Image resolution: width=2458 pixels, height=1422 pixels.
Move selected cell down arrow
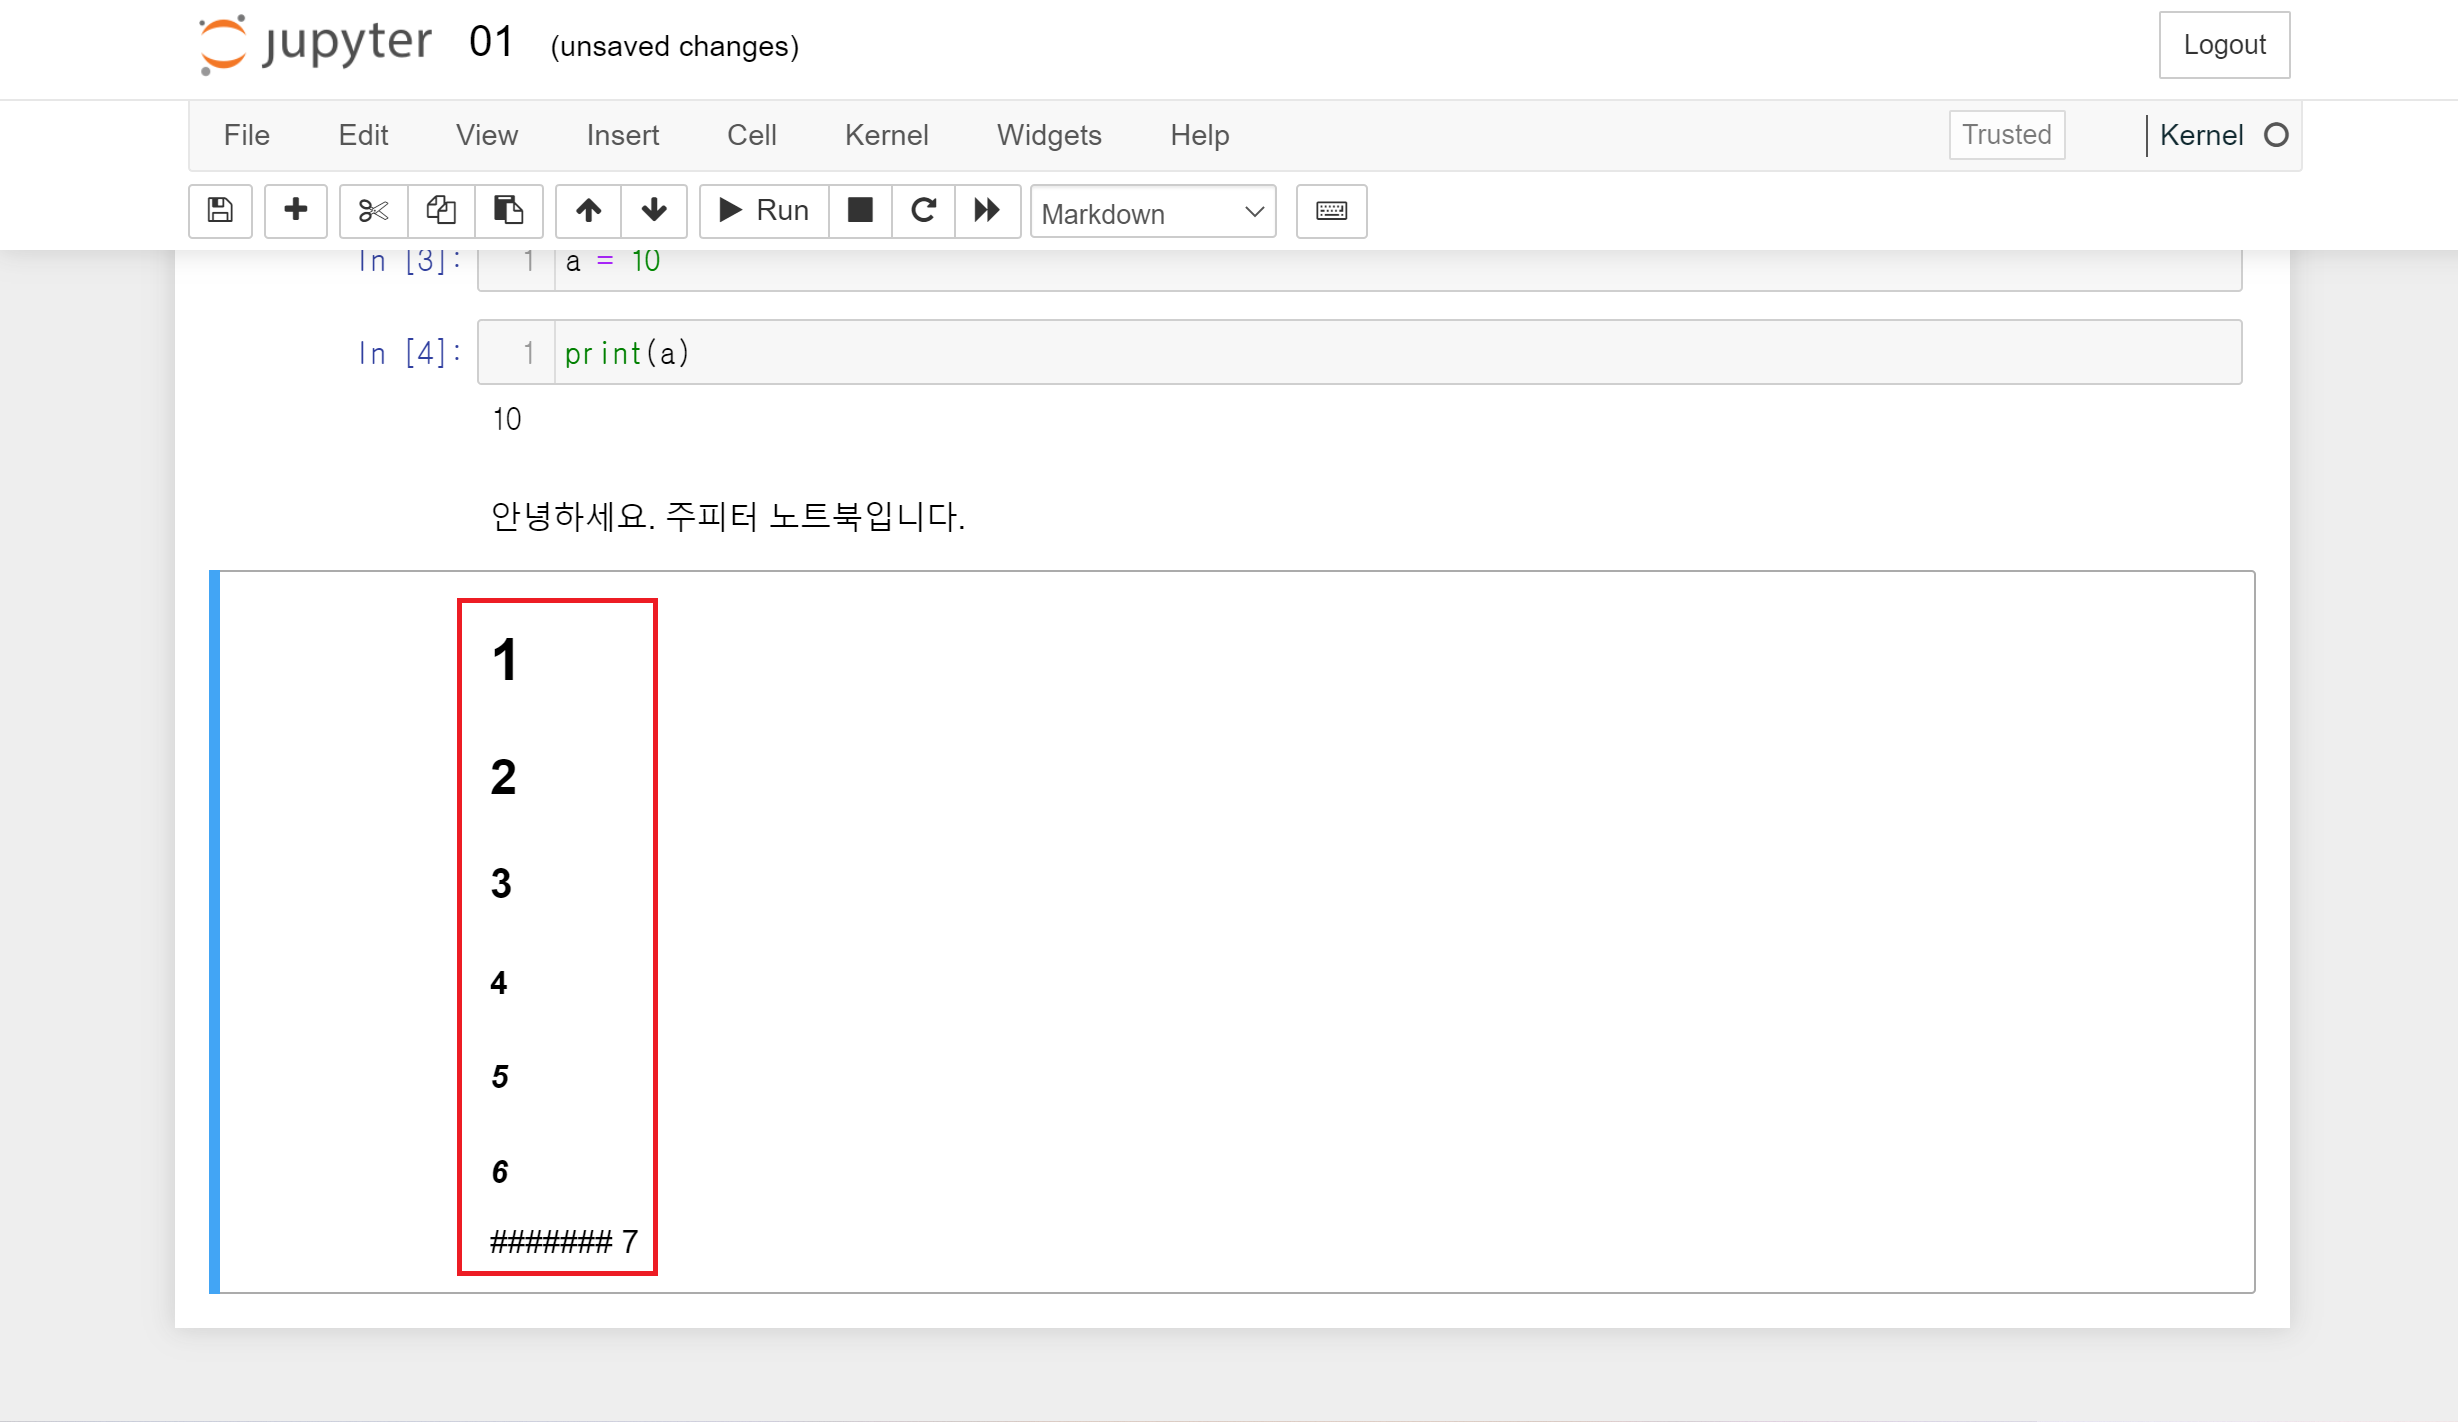654,210
